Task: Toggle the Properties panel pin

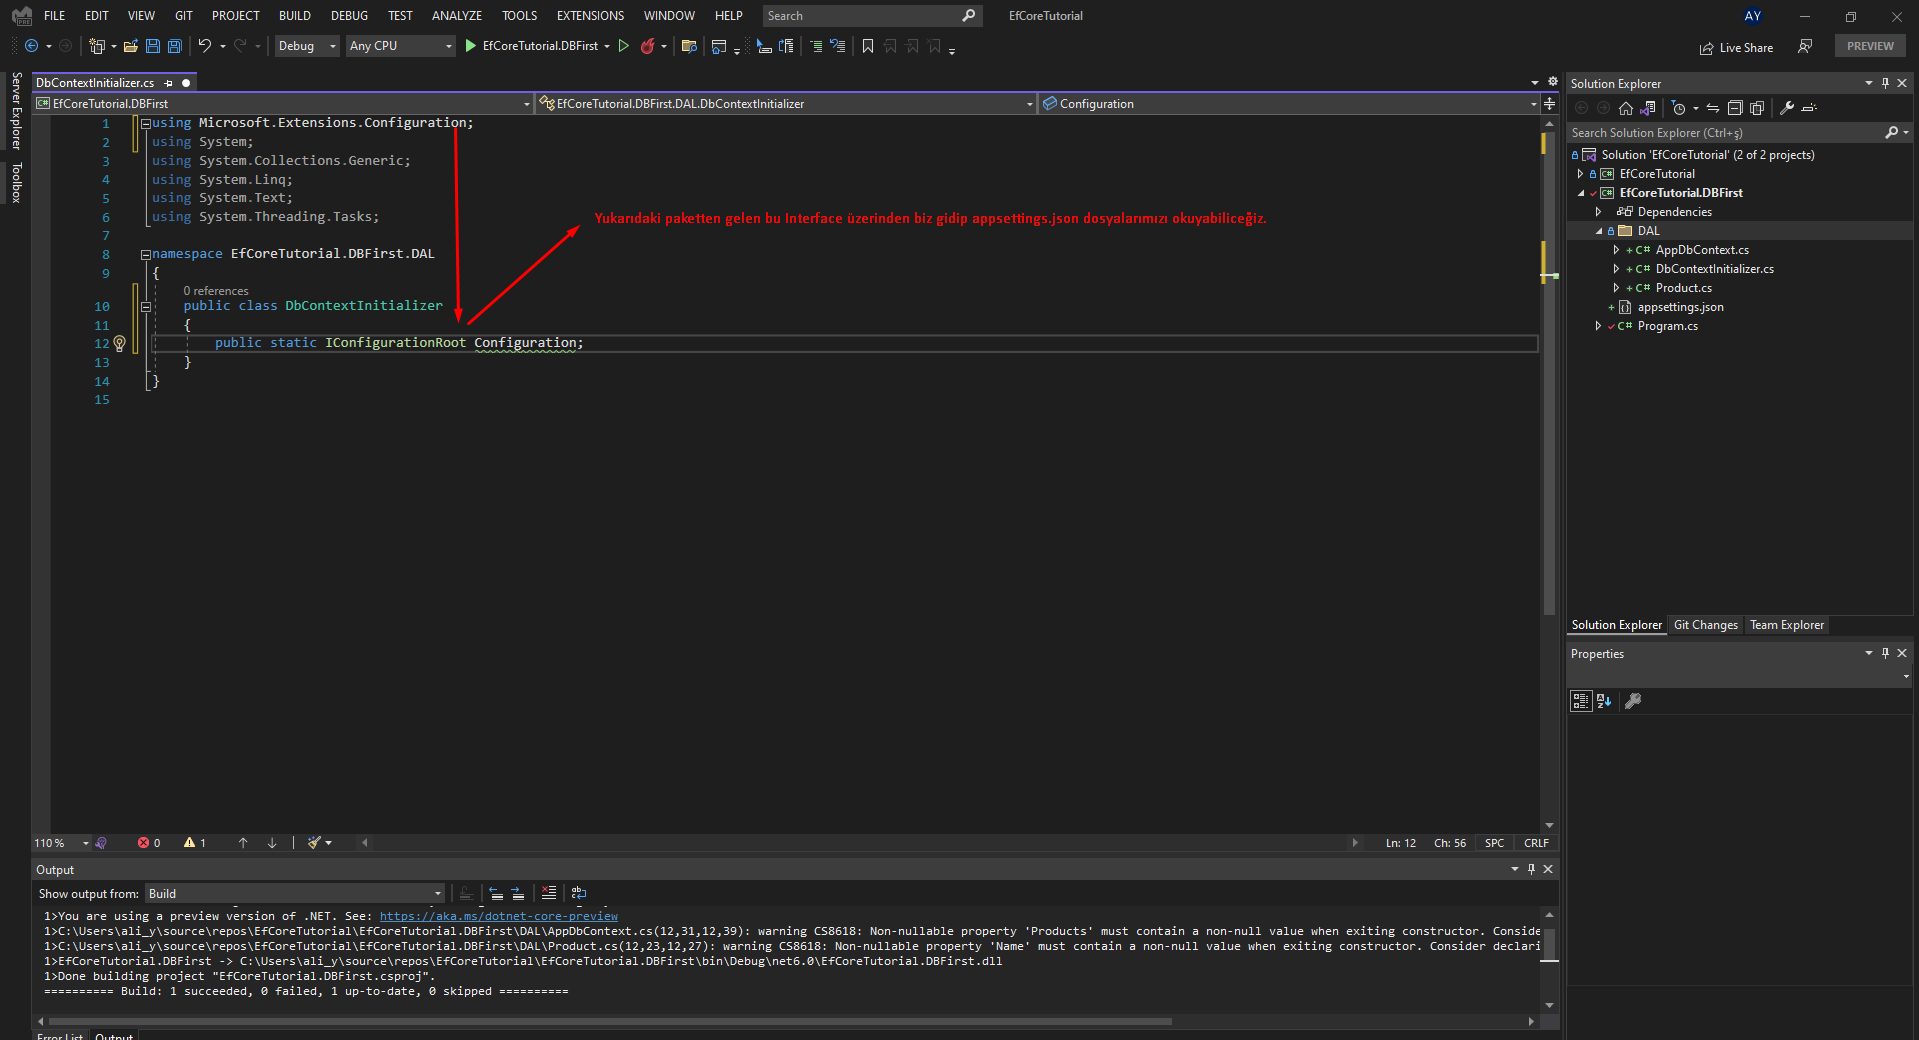Action: tap(1884, 653)
